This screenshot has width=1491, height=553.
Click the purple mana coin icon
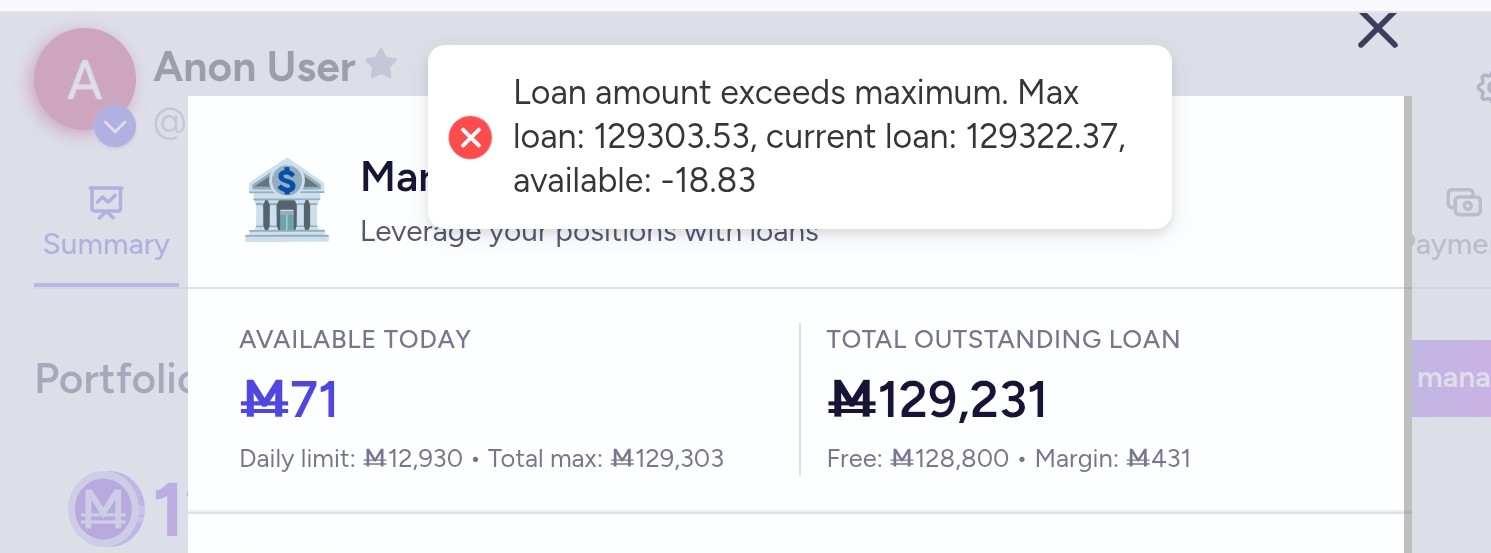pyautogui.click(x=99, y=509)
